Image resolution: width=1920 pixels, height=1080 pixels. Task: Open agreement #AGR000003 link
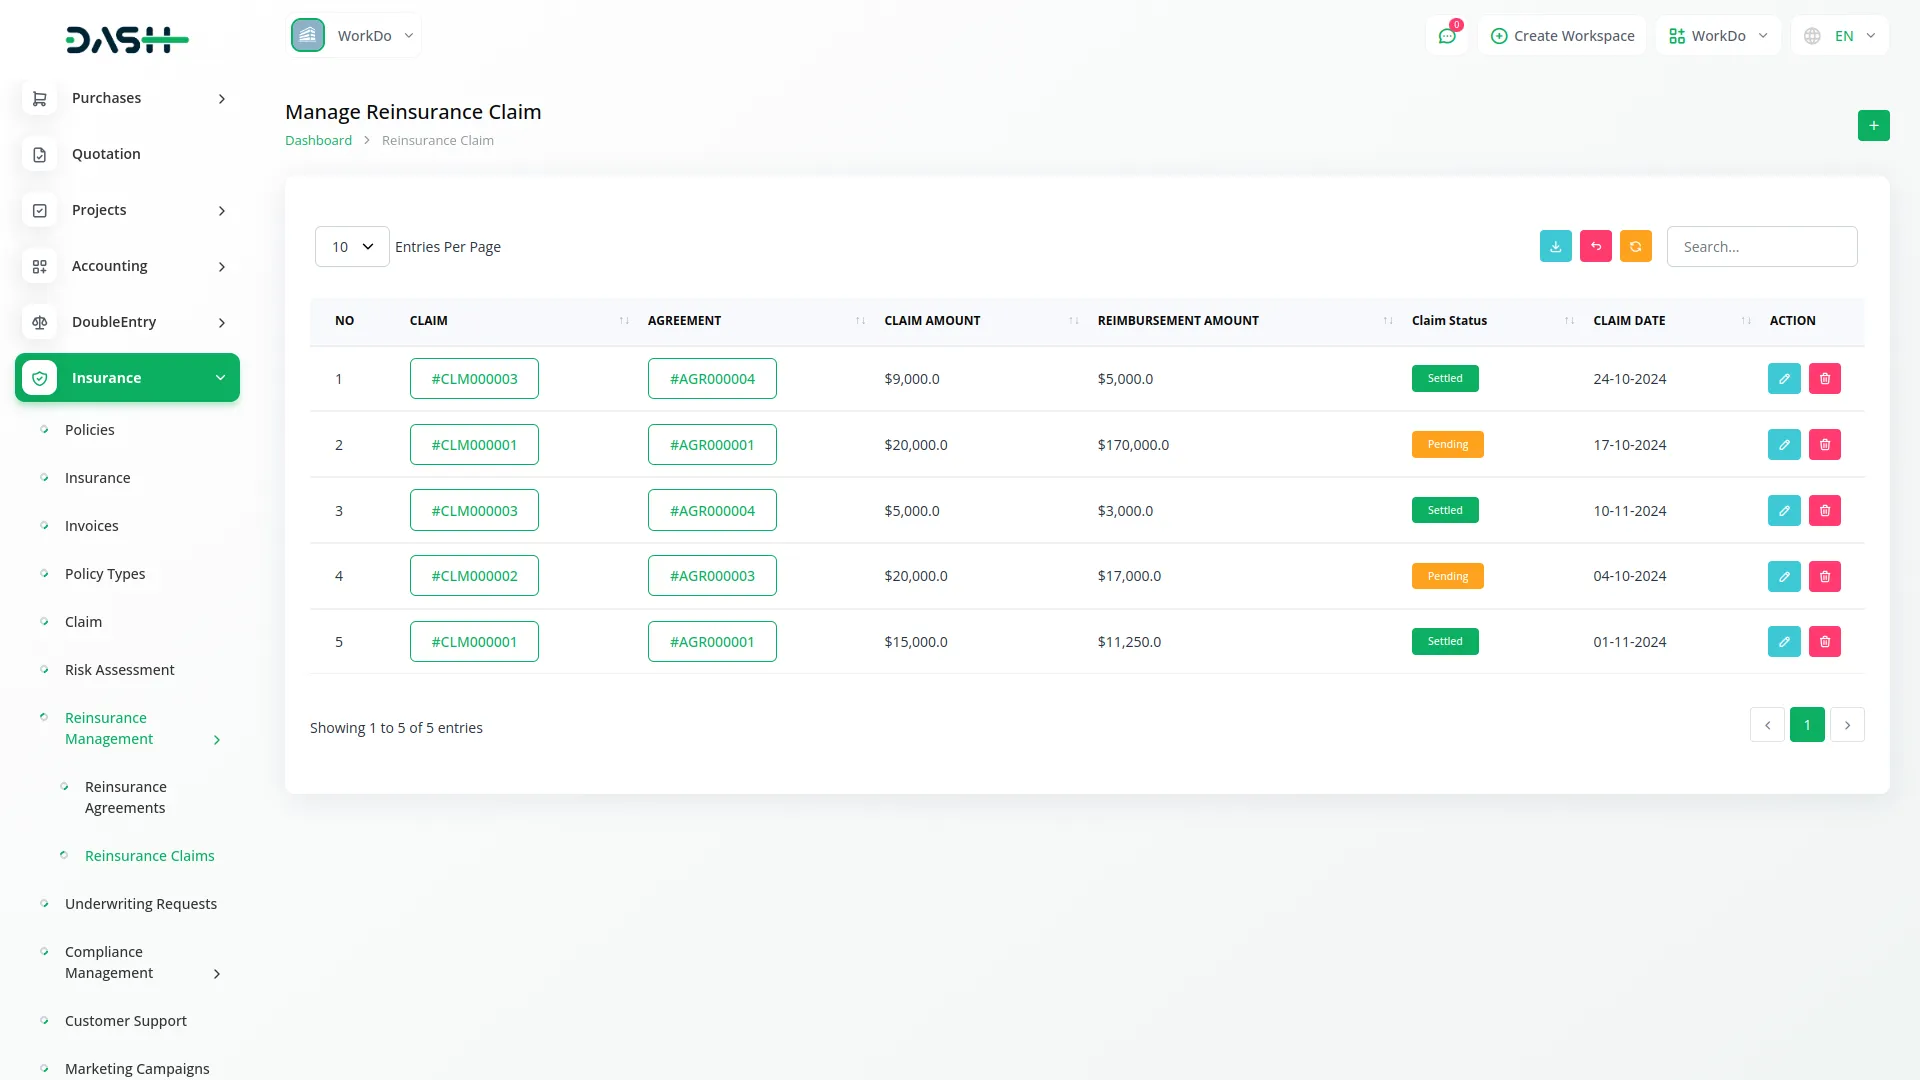(712, 575)
